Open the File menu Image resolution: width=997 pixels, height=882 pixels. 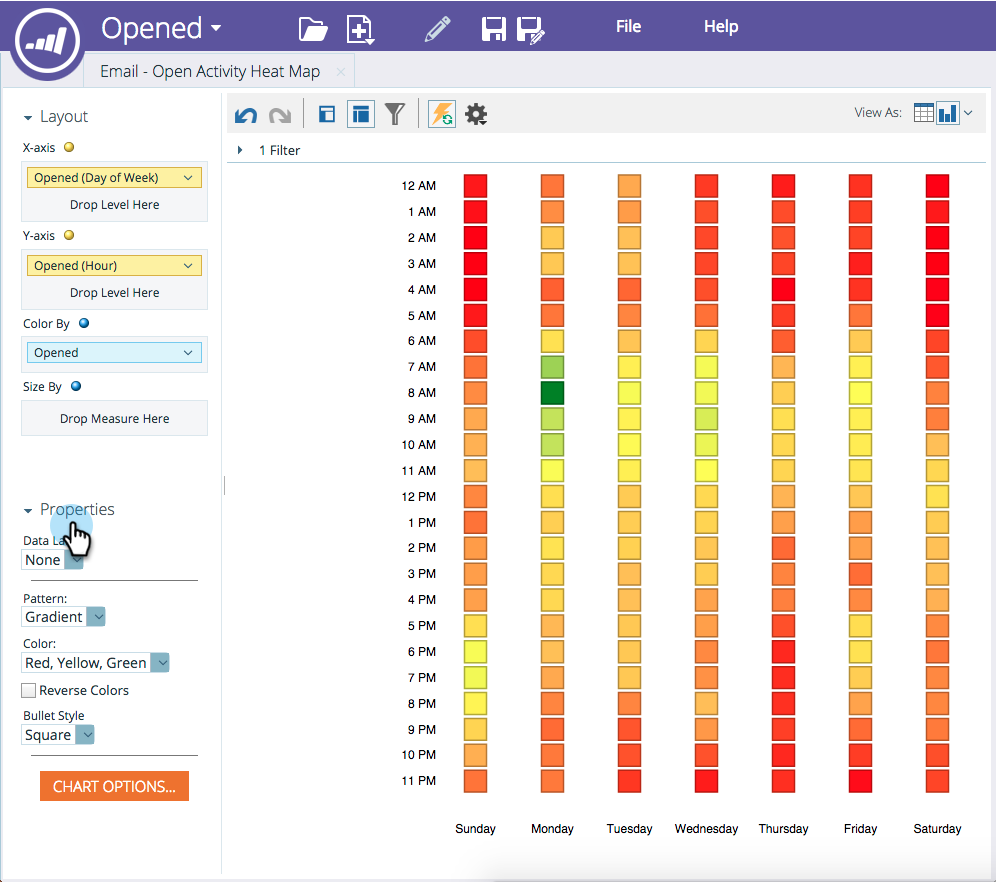[x=628, y=27]
